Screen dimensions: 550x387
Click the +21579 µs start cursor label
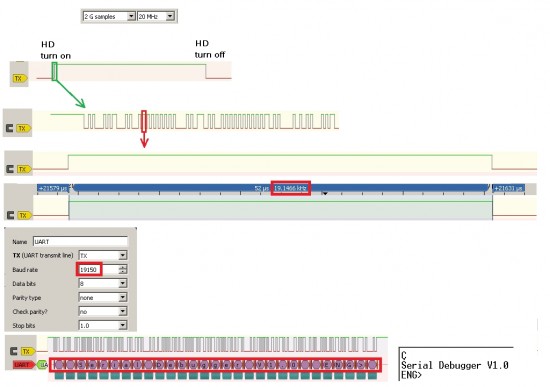[x=53, y=188]
